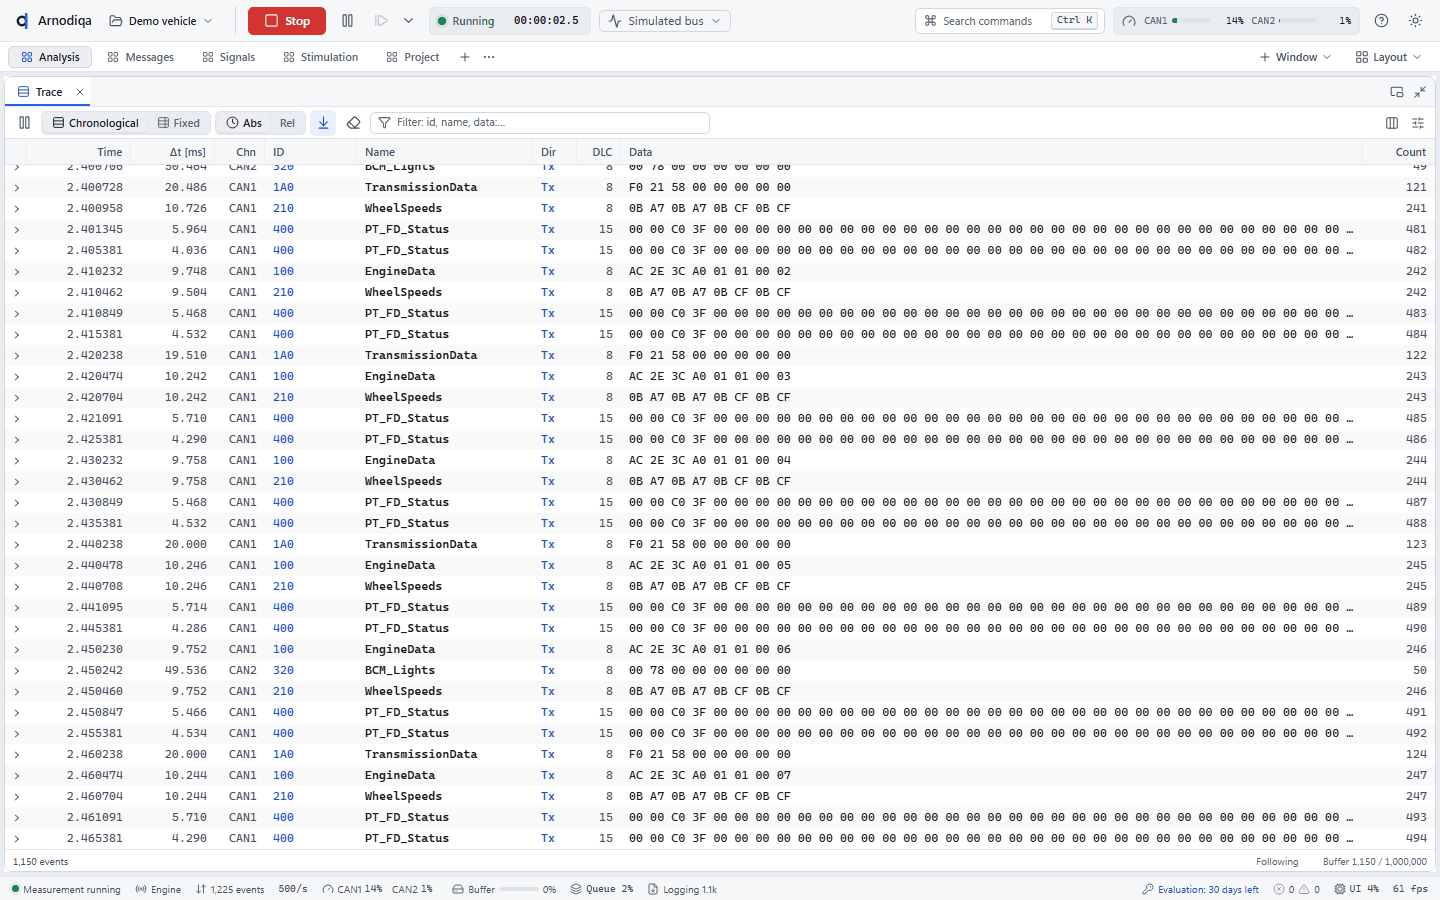
Task: Switch to the Messages tab
Action: 141,57
